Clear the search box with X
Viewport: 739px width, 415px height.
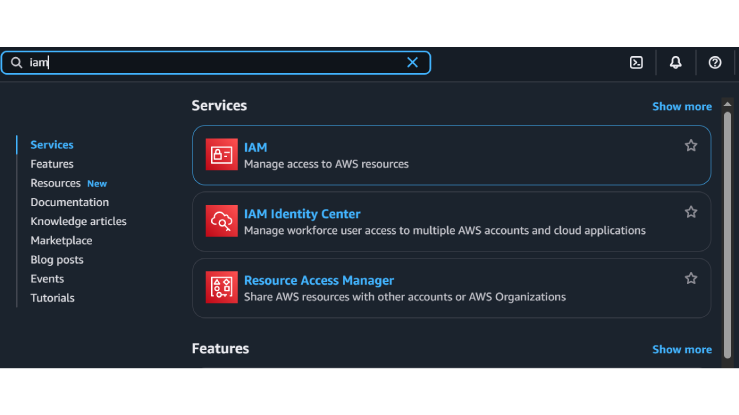point(412,62)
